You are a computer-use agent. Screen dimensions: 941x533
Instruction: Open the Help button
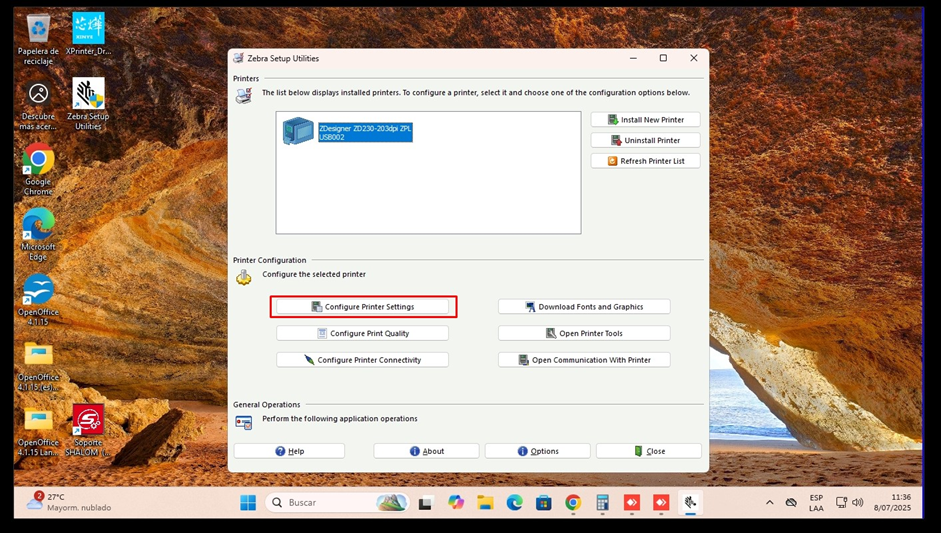[289, 451]
